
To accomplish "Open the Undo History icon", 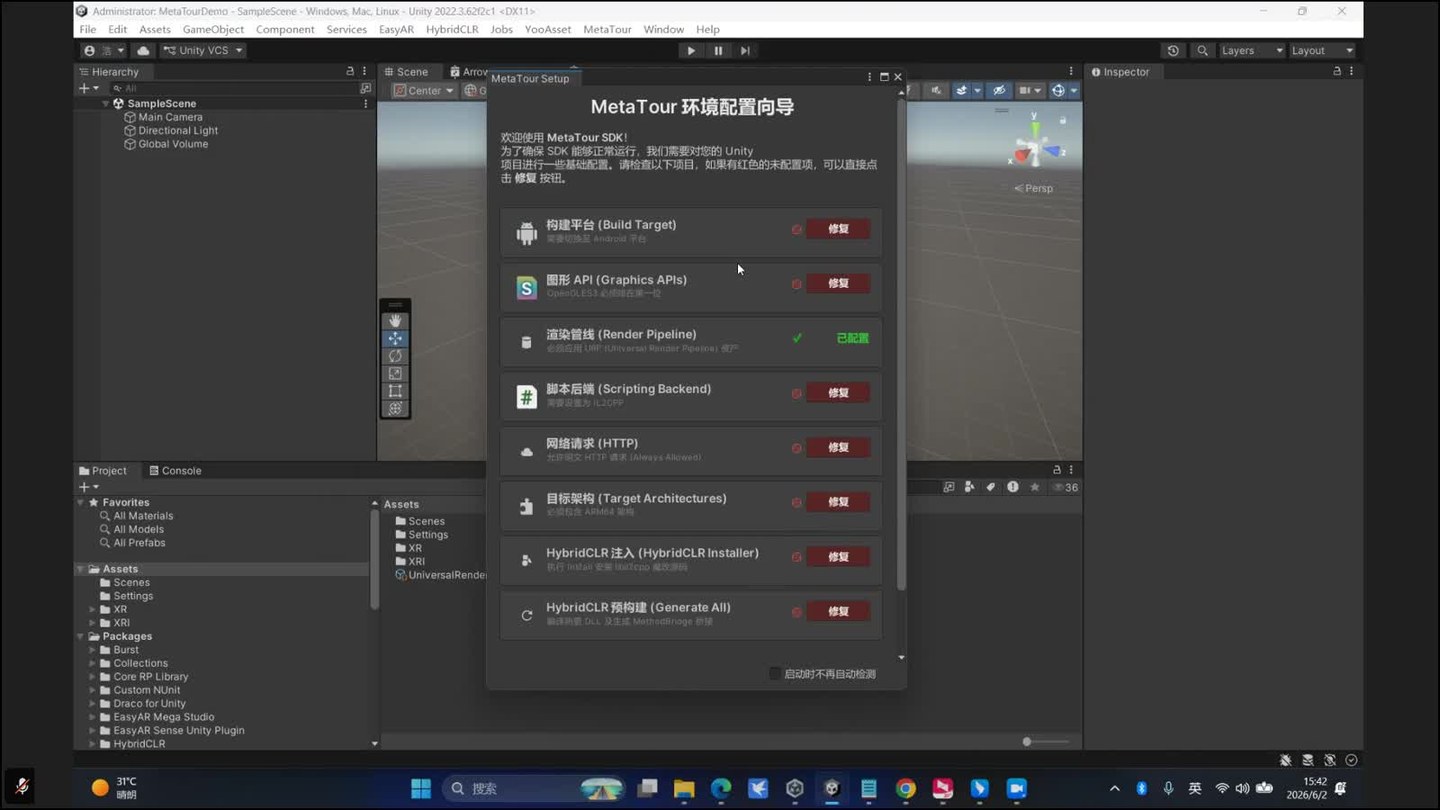I will click(1173, 50).
